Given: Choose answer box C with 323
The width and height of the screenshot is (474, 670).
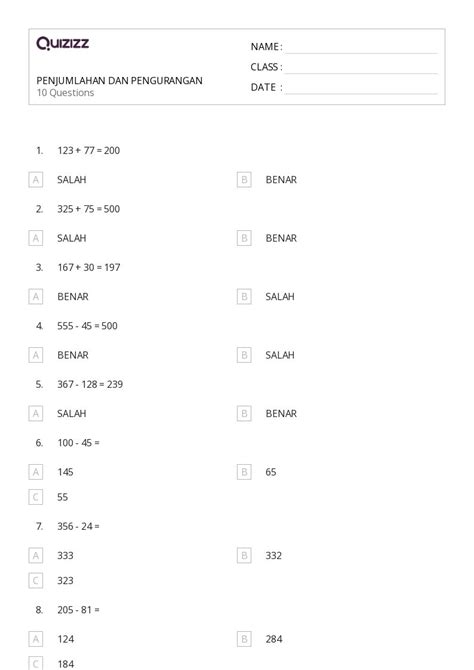Looking at the screenshot, I should [35, 581].
